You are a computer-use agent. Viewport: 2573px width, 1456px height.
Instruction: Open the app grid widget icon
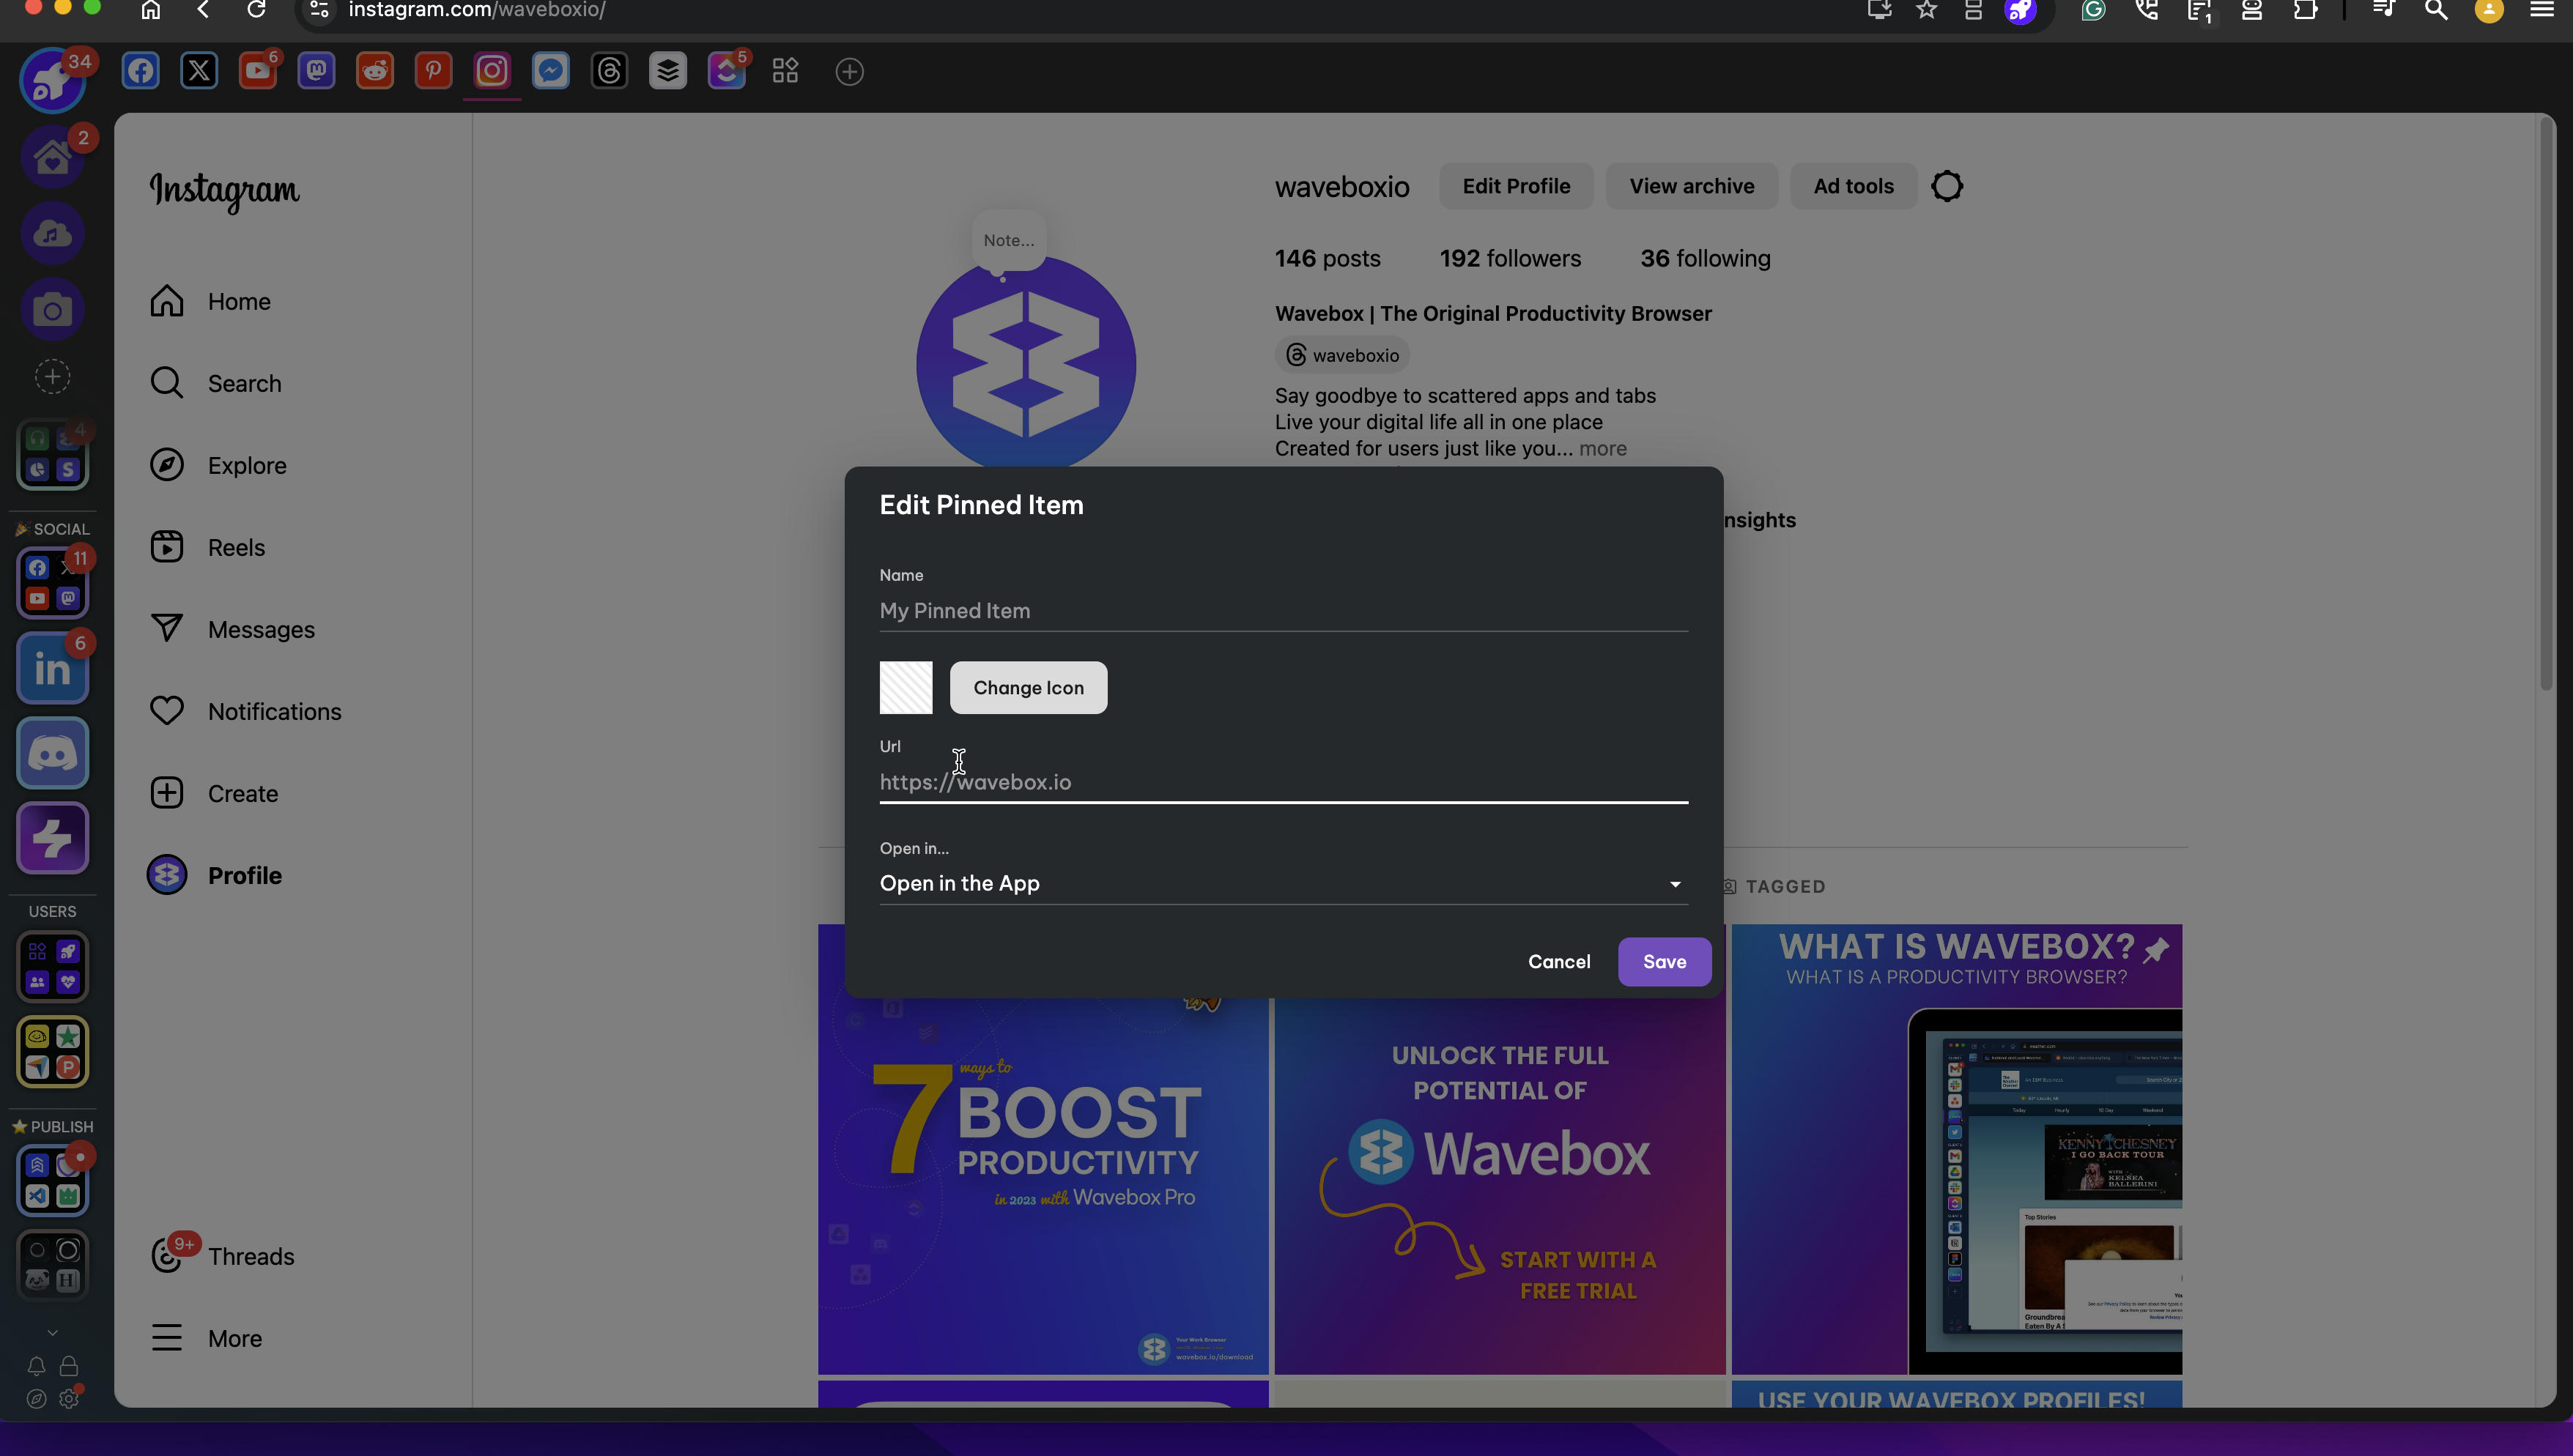[x=786, y=71]
